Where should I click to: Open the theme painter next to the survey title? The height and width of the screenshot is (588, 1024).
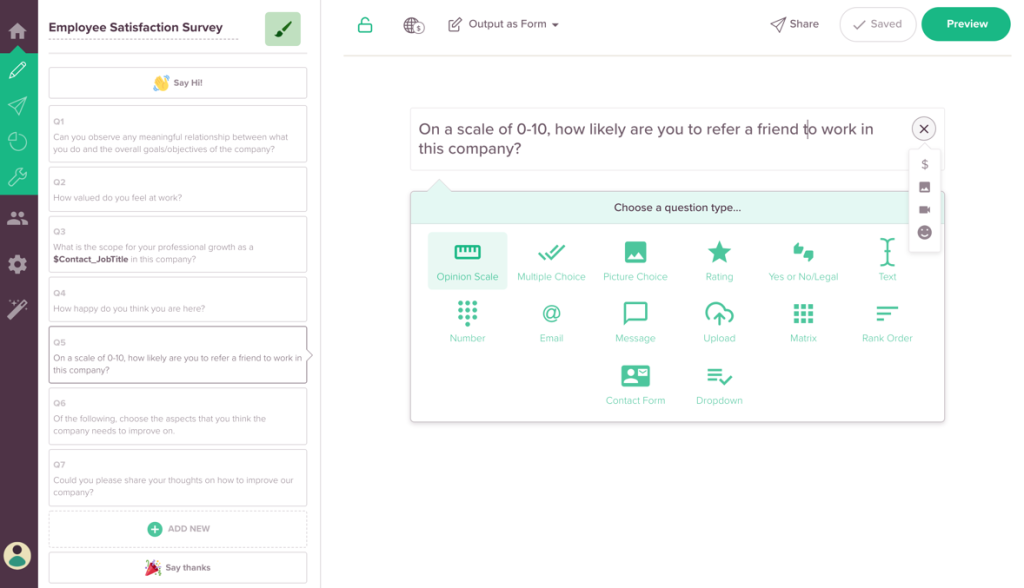[x=282, y=28]
